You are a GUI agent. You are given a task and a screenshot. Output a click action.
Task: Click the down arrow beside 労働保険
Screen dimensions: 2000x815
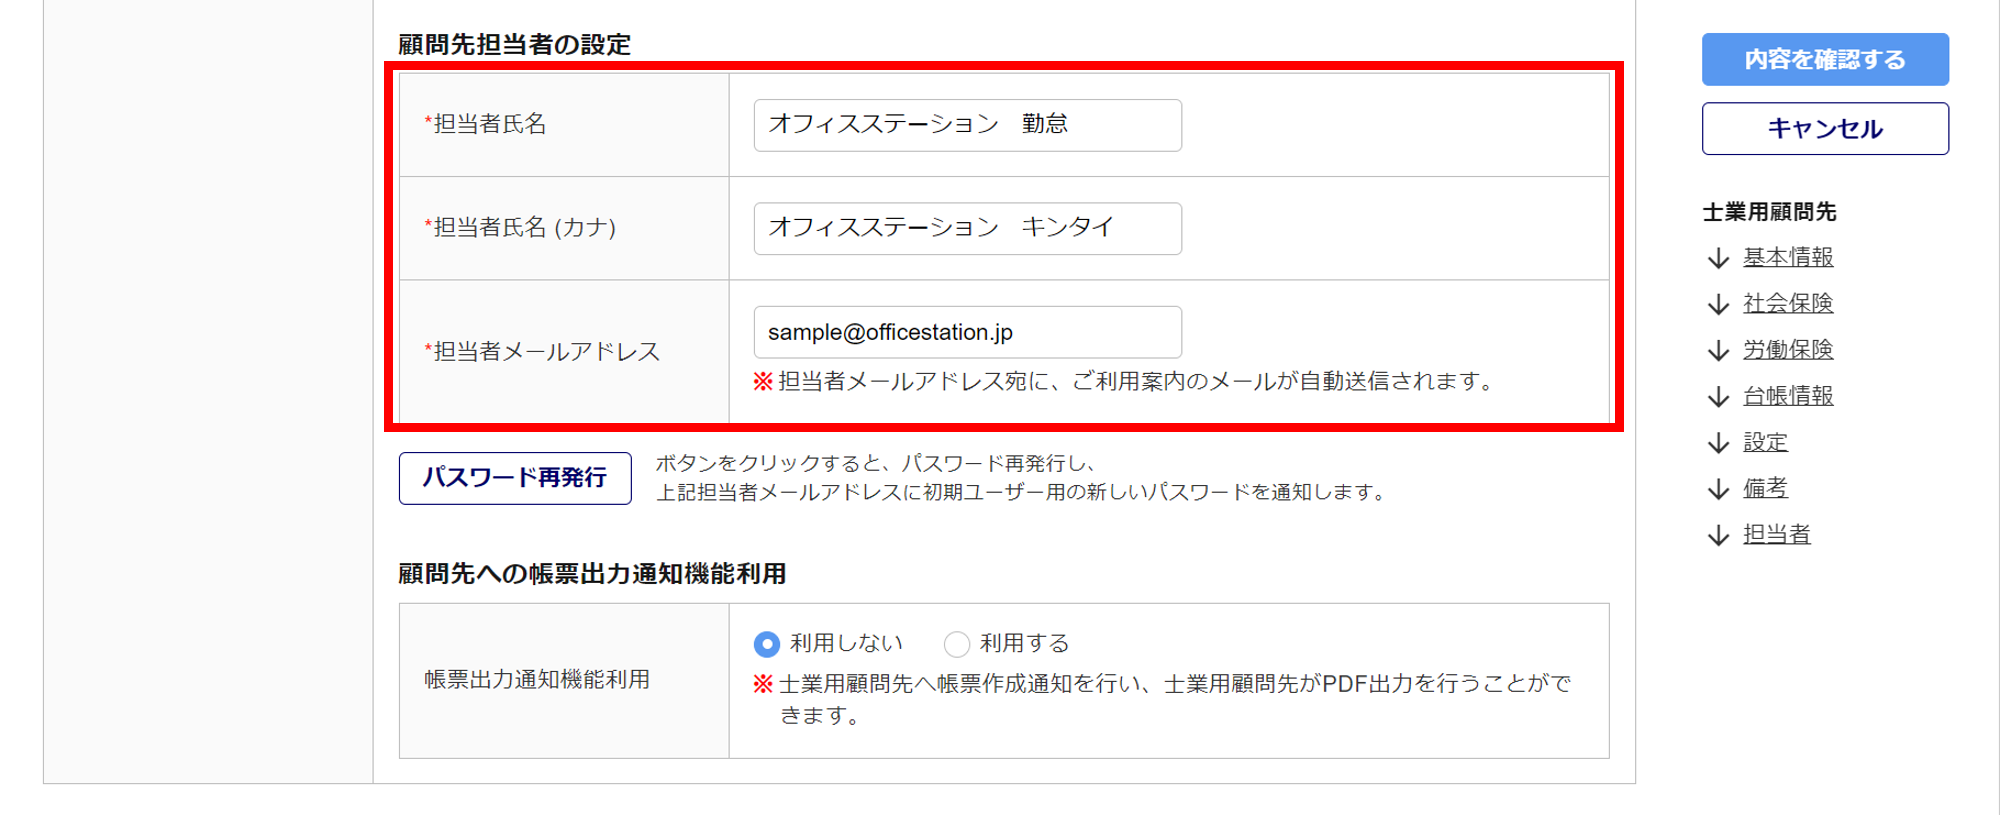pos(1718,350)
